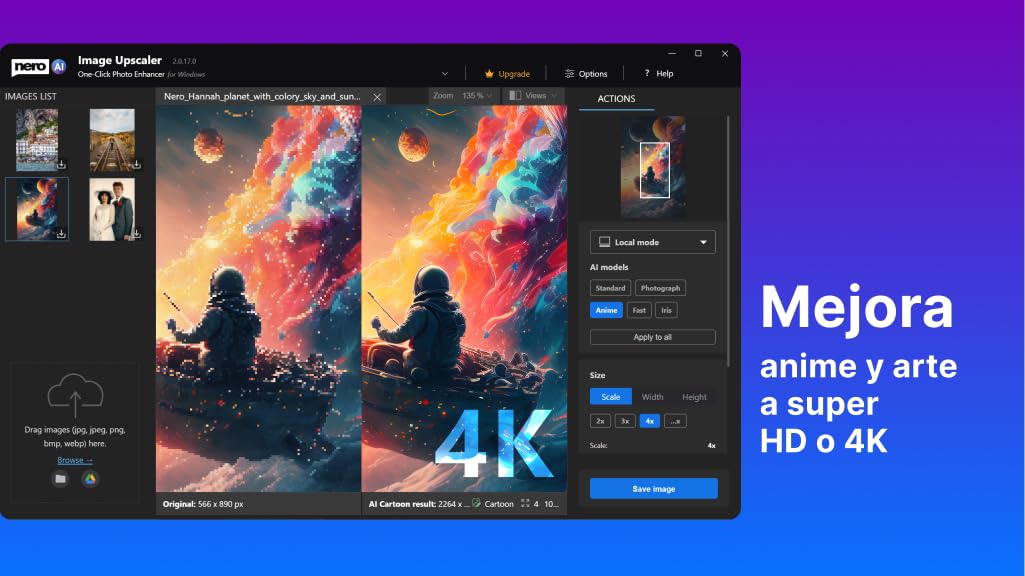Choose the Standard AI model
1025x576 pixels.
click(x=611, y=288)
